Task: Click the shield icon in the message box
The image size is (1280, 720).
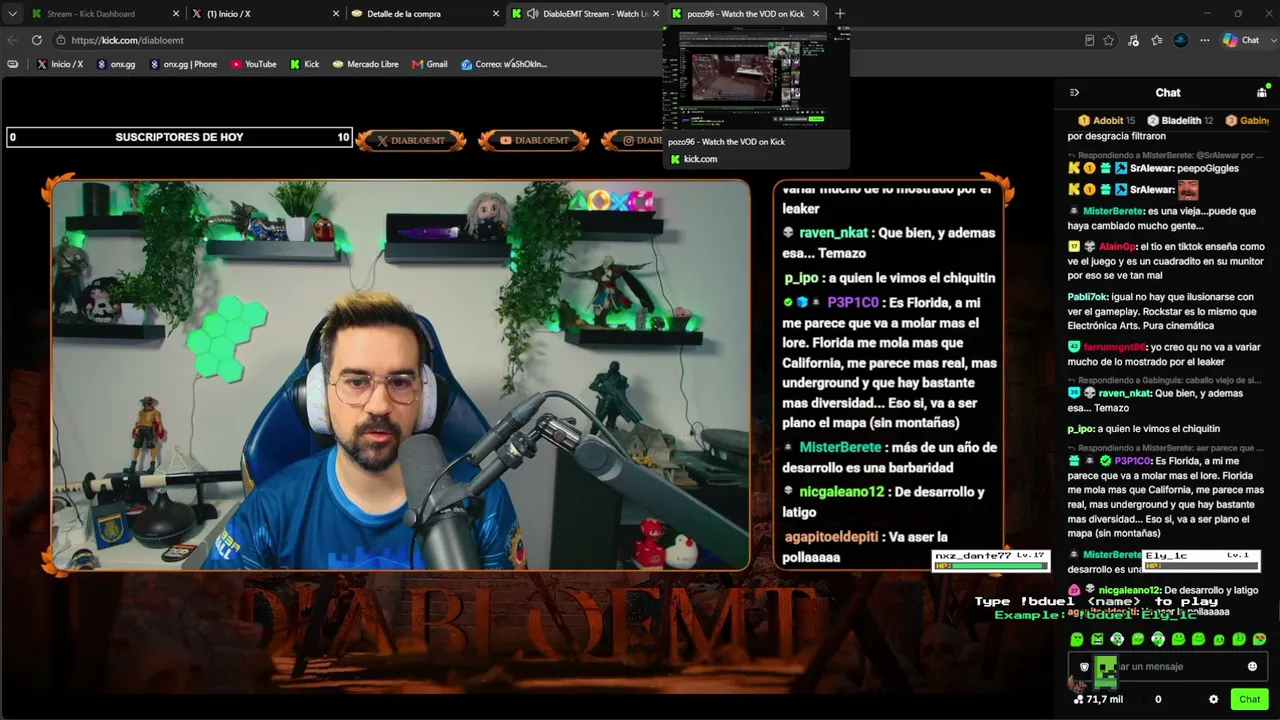Action: point(1084,667)
